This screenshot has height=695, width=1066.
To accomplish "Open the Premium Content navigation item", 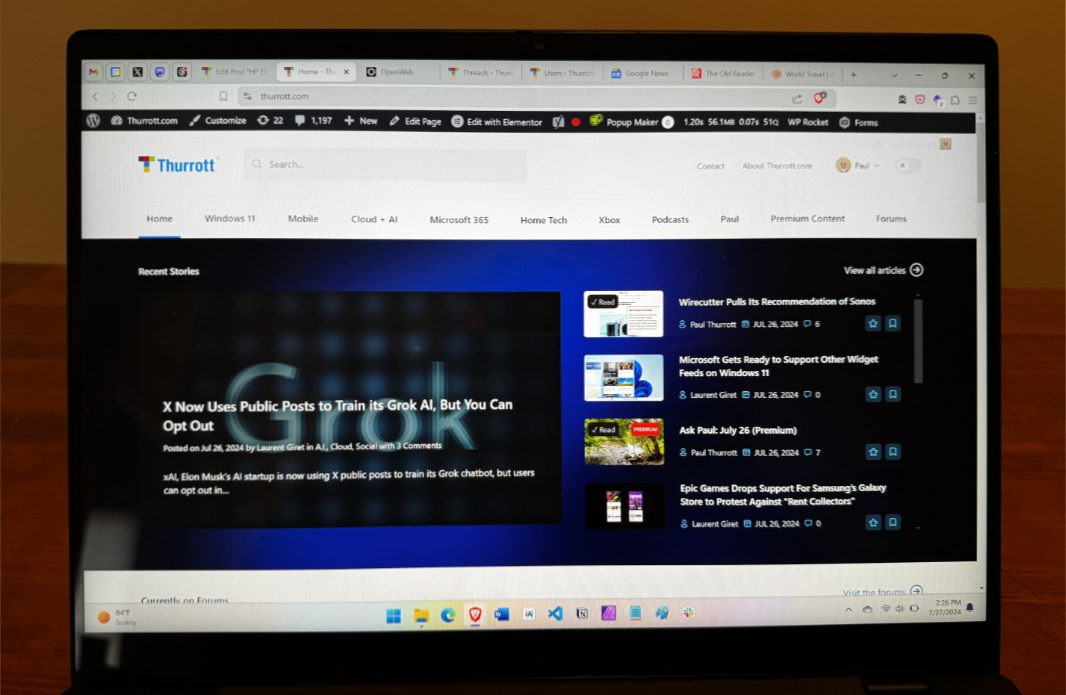I will [808, 218].
